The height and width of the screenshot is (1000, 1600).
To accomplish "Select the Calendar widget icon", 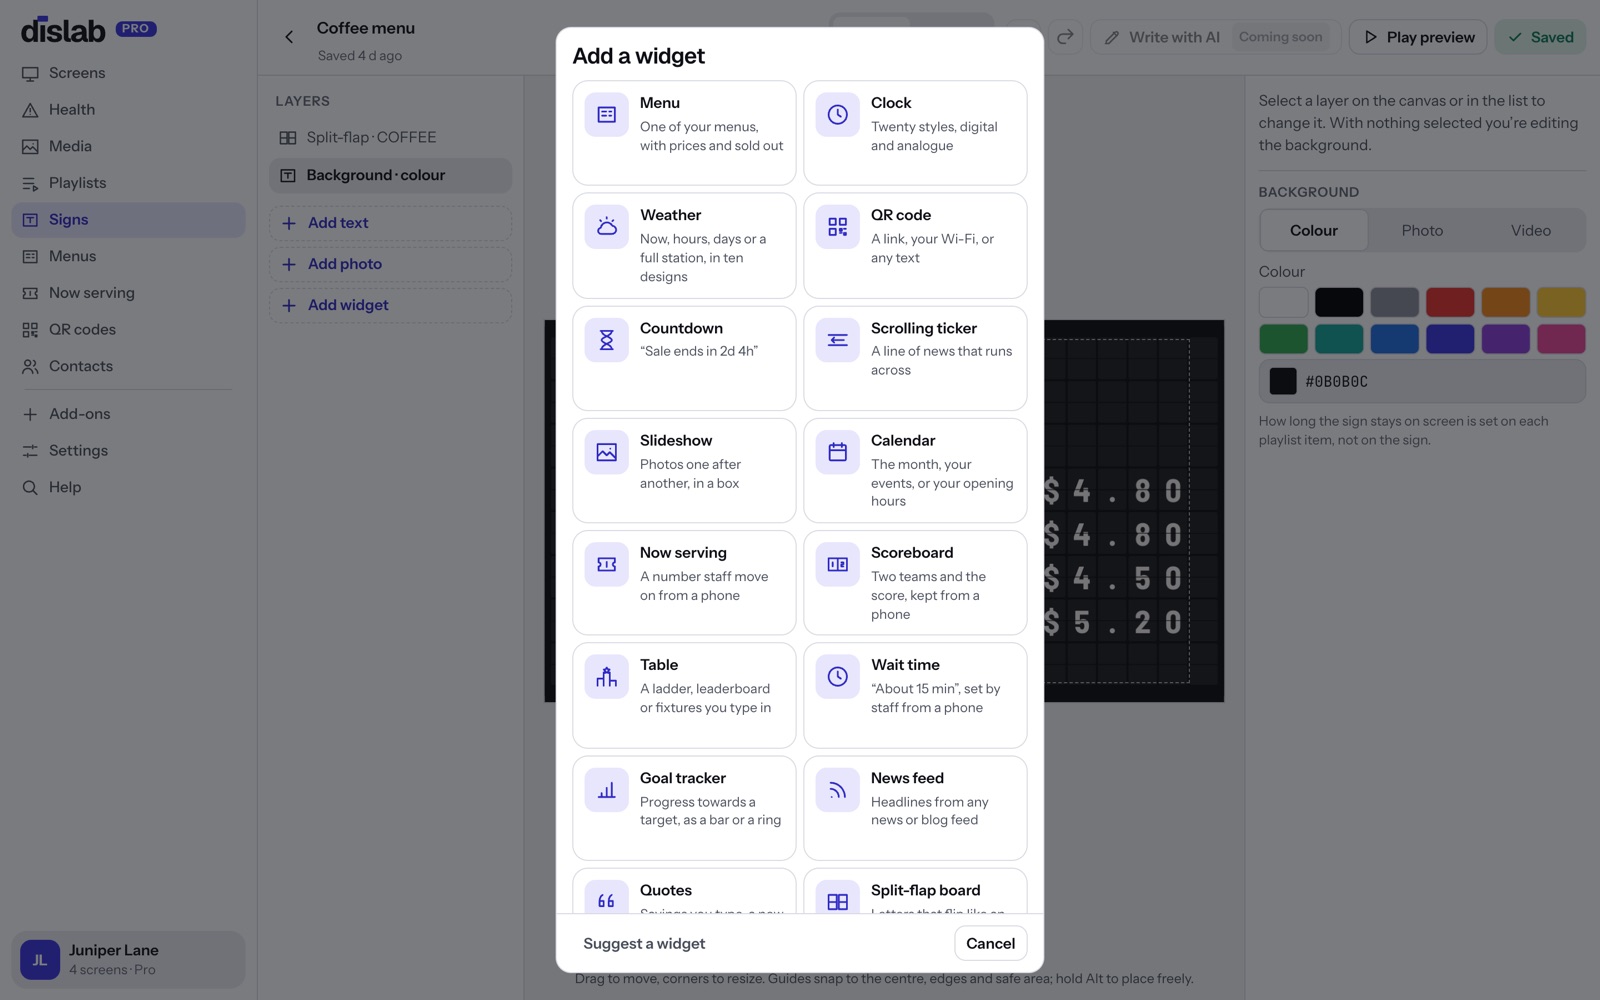I will 838,452.
